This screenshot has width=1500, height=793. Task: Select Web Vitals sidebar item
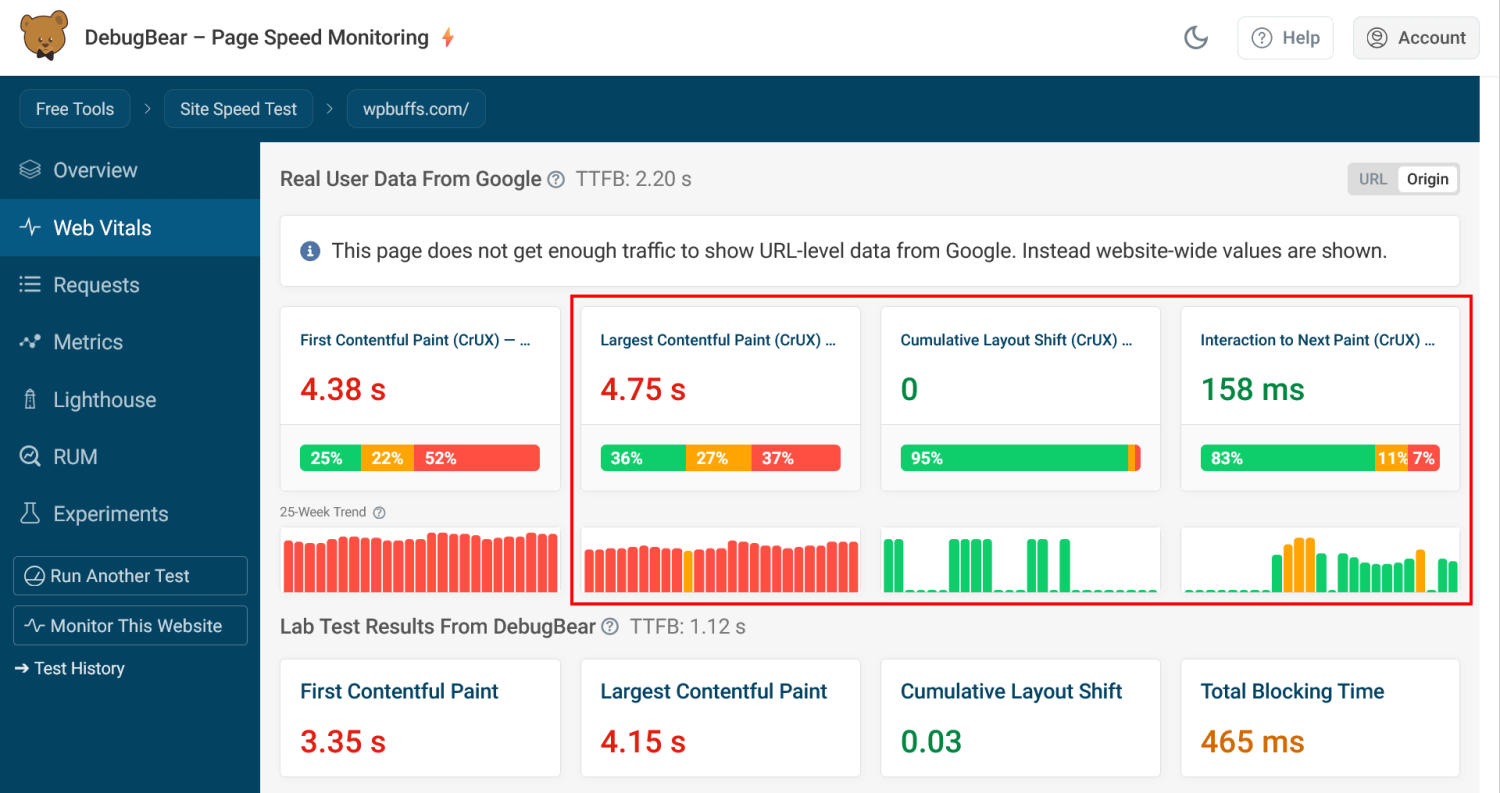click(x=130, y=228)
